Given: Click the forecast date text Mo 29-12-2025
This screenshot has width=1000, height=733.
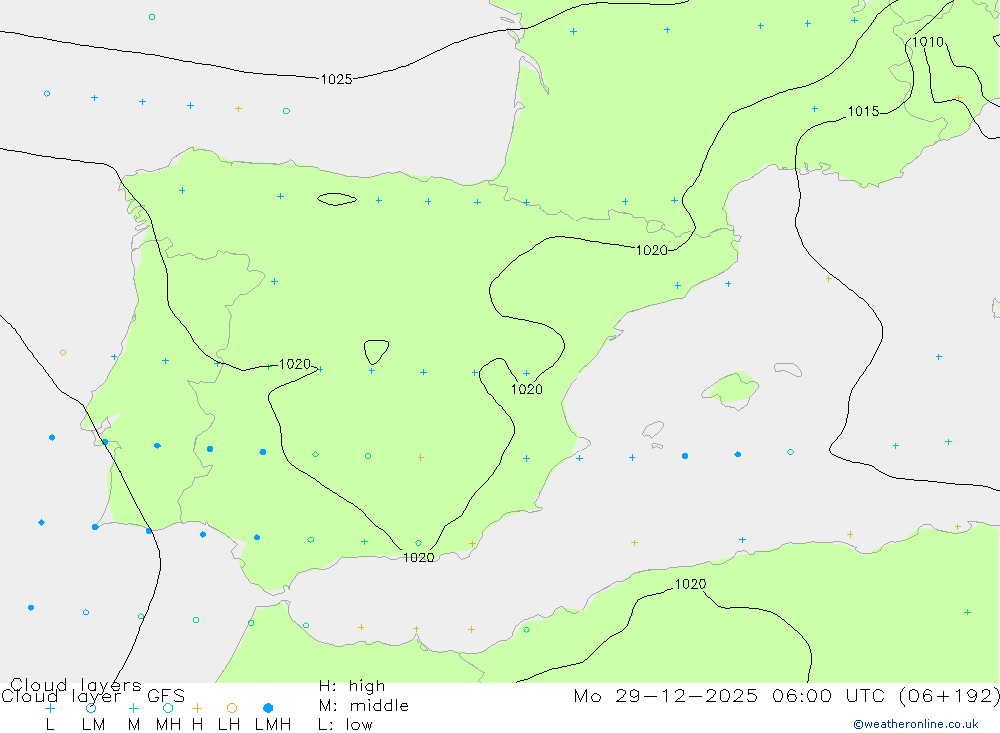Looking at the screenshot, I should tap(666, 695).
